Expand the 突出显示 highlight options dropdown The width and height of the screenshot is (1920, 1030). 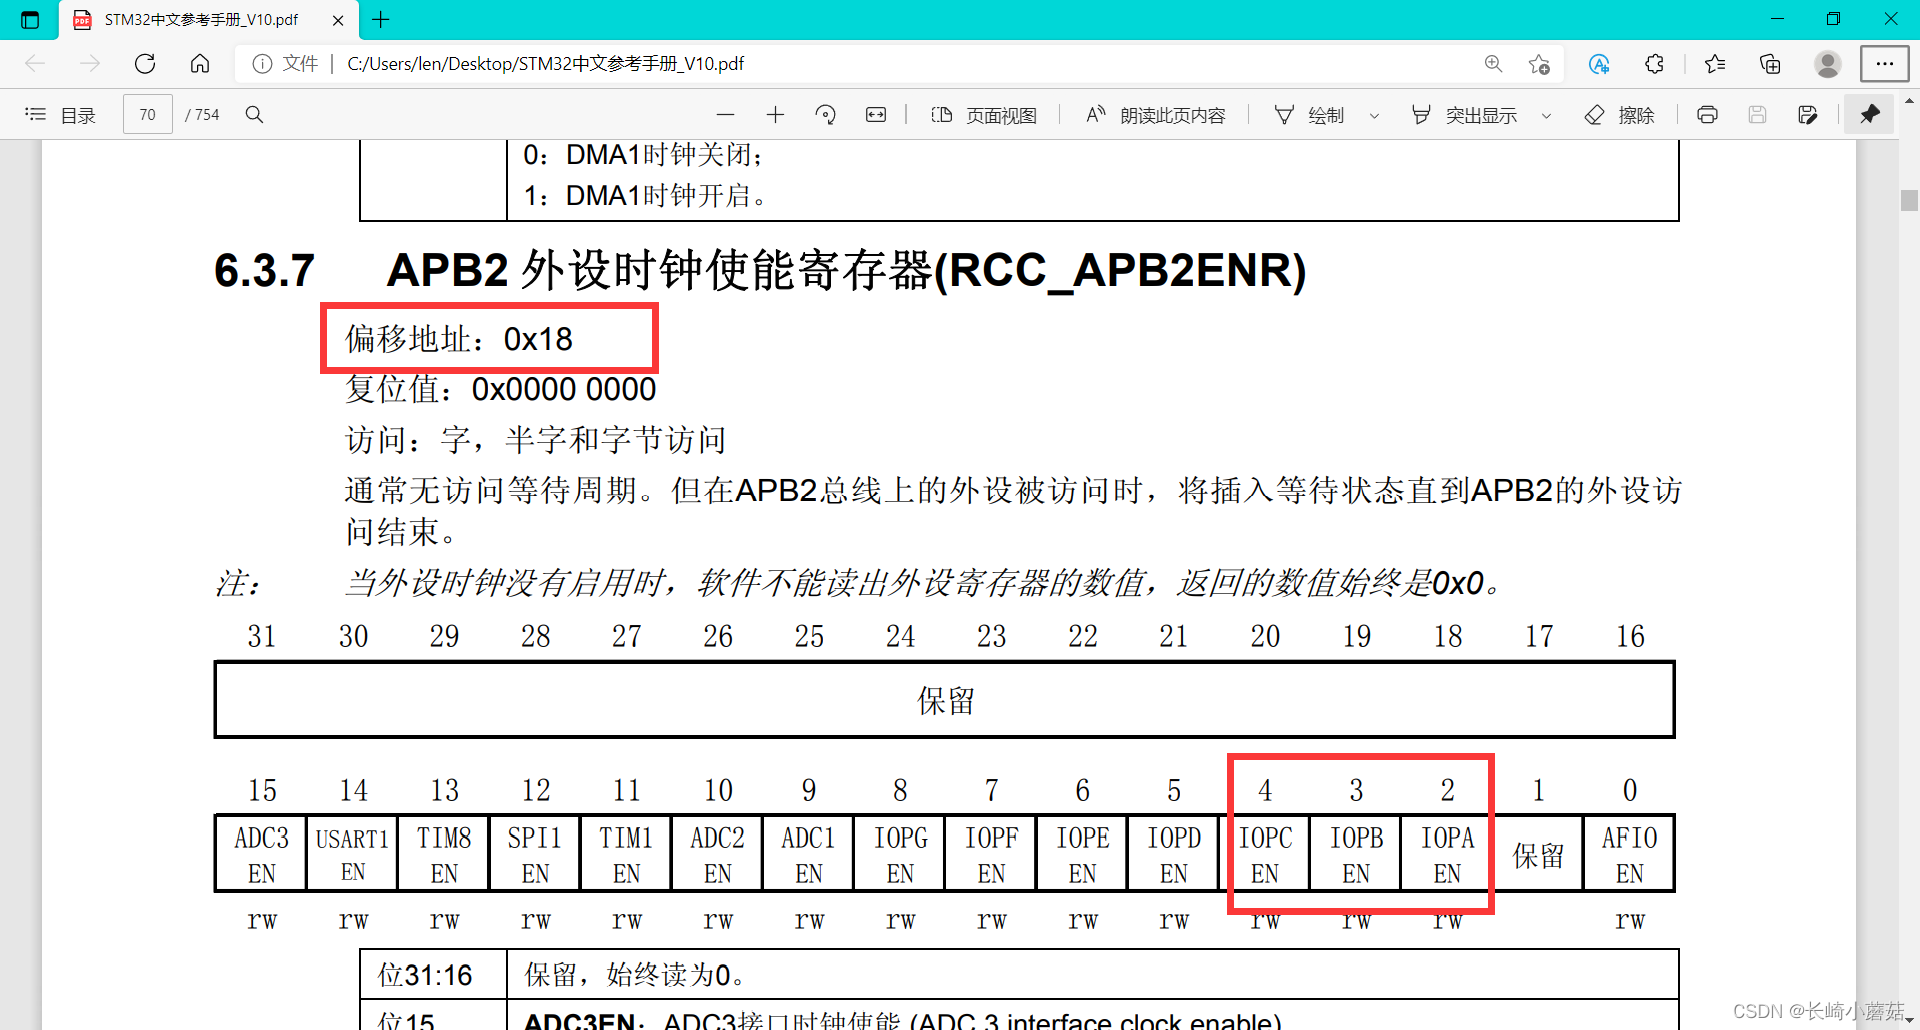pos(1546,116)
